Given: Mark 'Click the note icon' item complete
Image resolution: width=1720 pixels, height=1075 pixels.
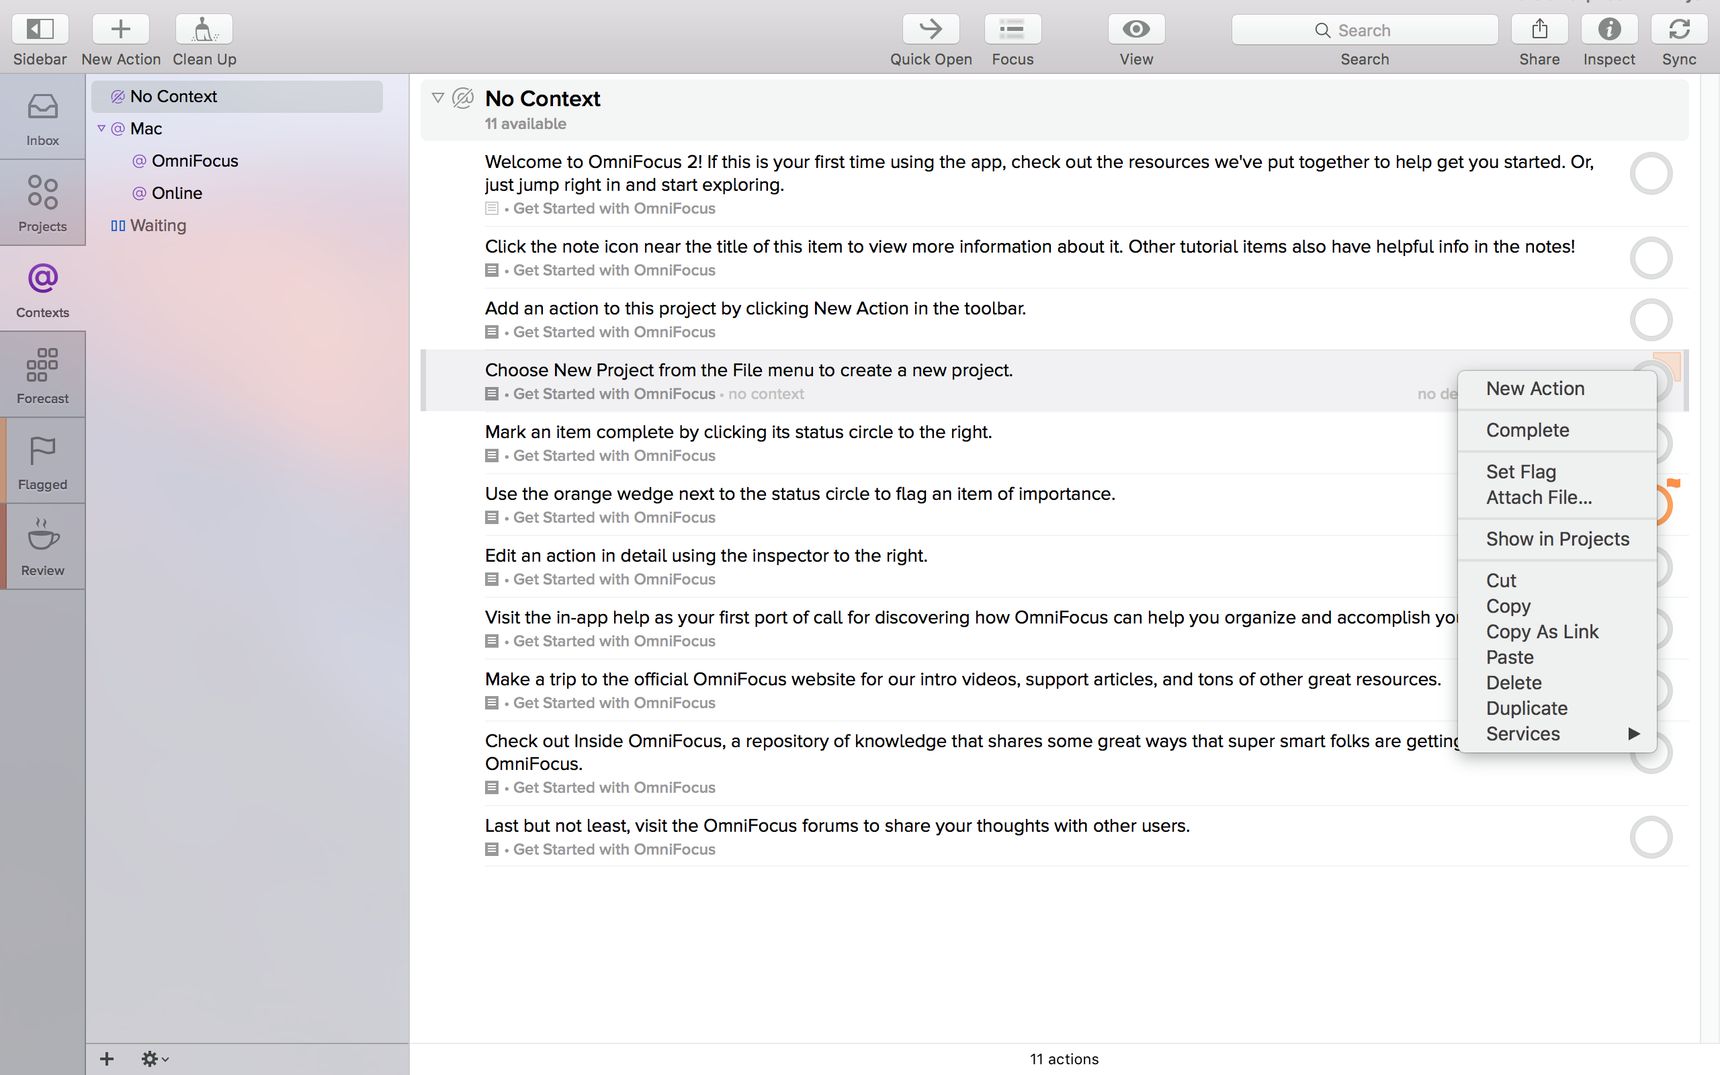Looking at the screenshot, I should [1651, 258].
